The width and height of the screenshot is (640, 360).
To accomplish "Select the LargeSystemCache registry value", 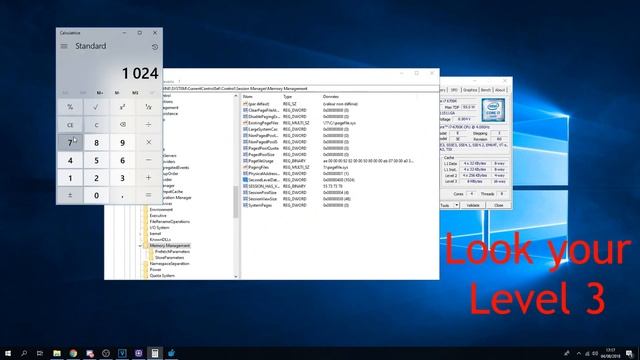I will point(260,129).
